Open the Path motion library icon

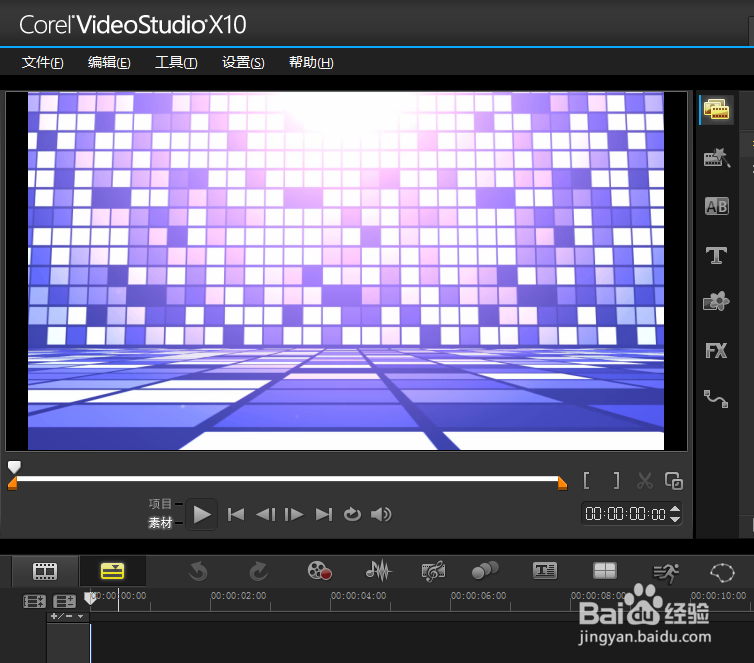pyautogui.click(x=716, y=399)
